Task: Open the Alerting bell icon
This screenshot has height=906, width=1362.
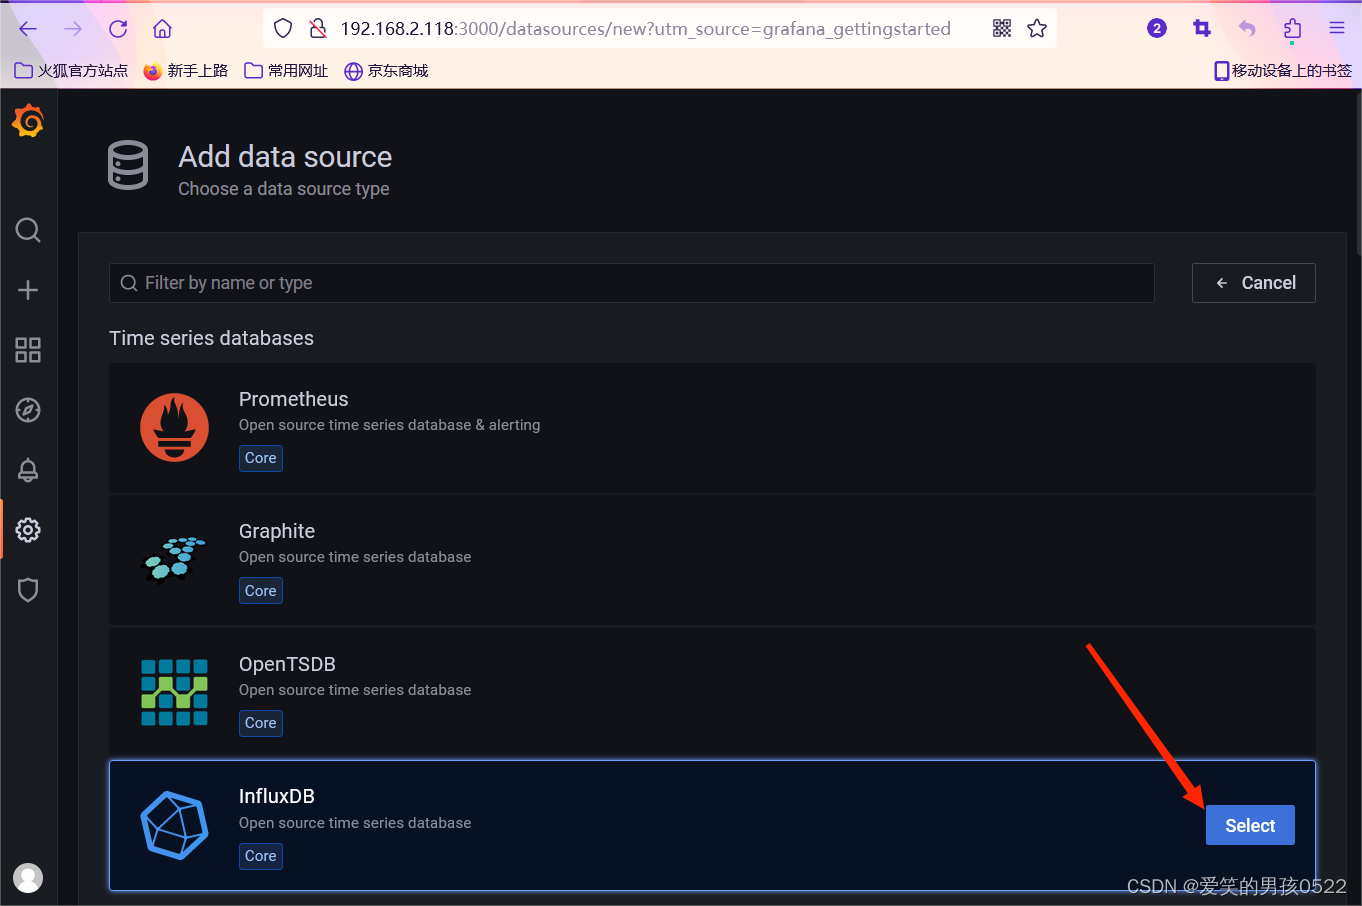Action: (27, 470)
